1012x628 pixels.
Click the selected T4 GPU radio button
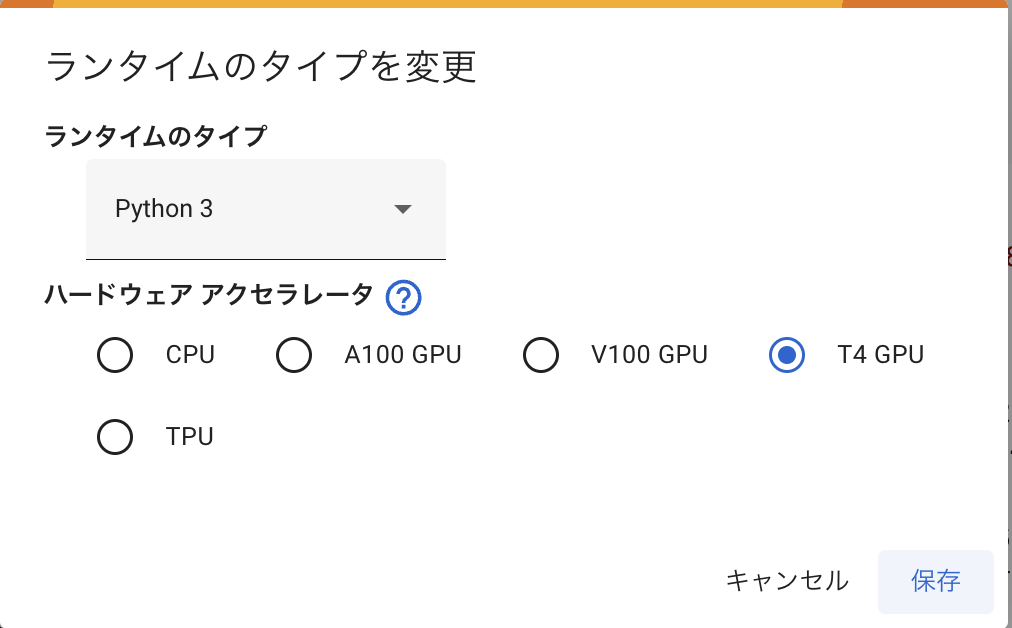[x=787, y=355]
